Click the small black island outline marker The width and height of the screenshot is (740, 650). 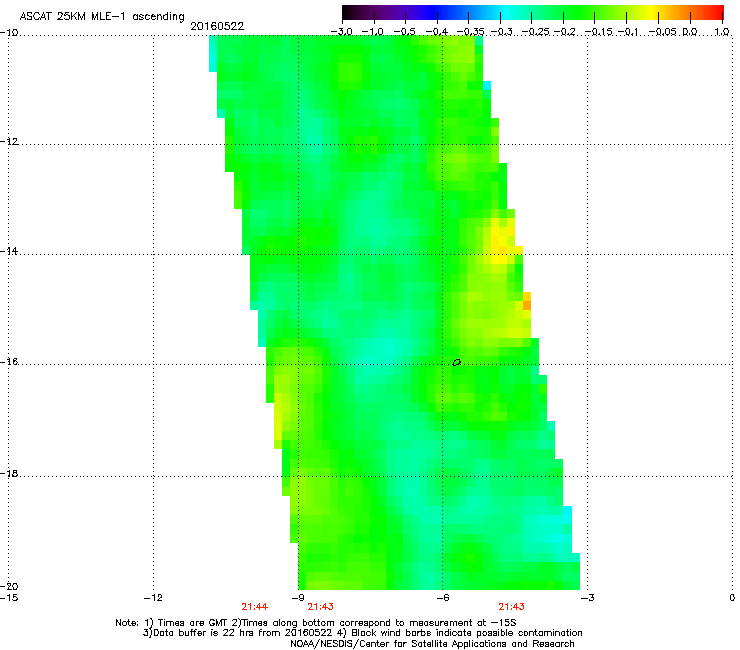pyautogui.click(x=456, y=363)
